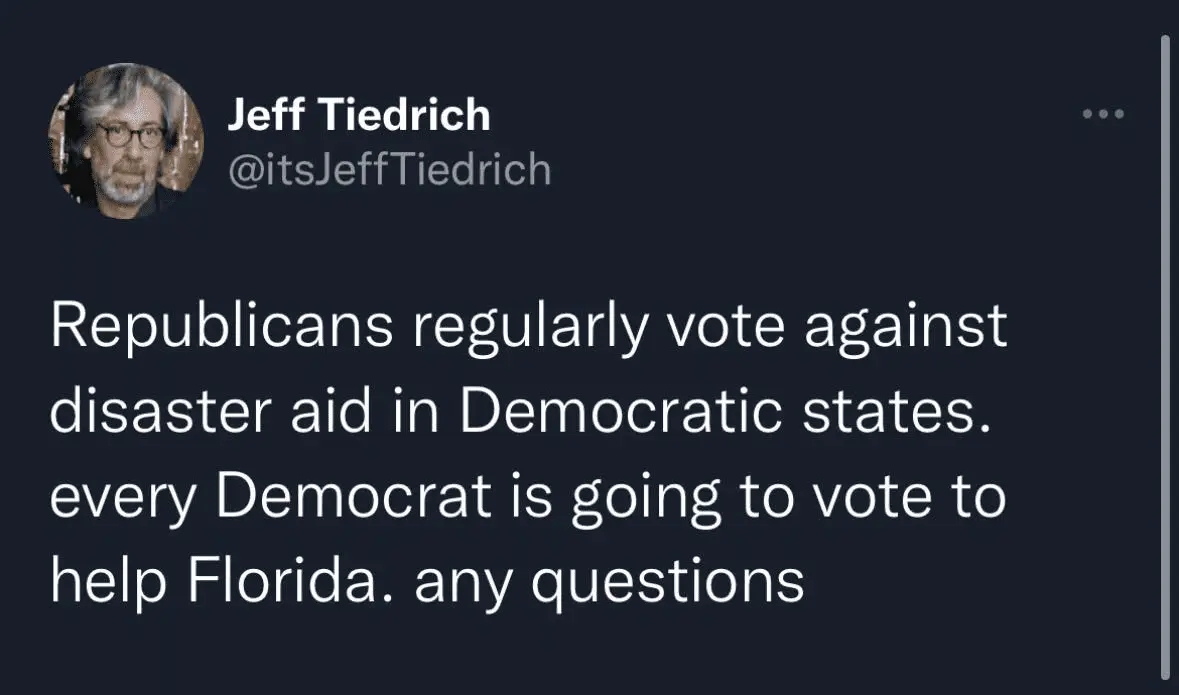
Task: Click Jeff Tiedrich's profile picture
Action: tap(127, 140)
